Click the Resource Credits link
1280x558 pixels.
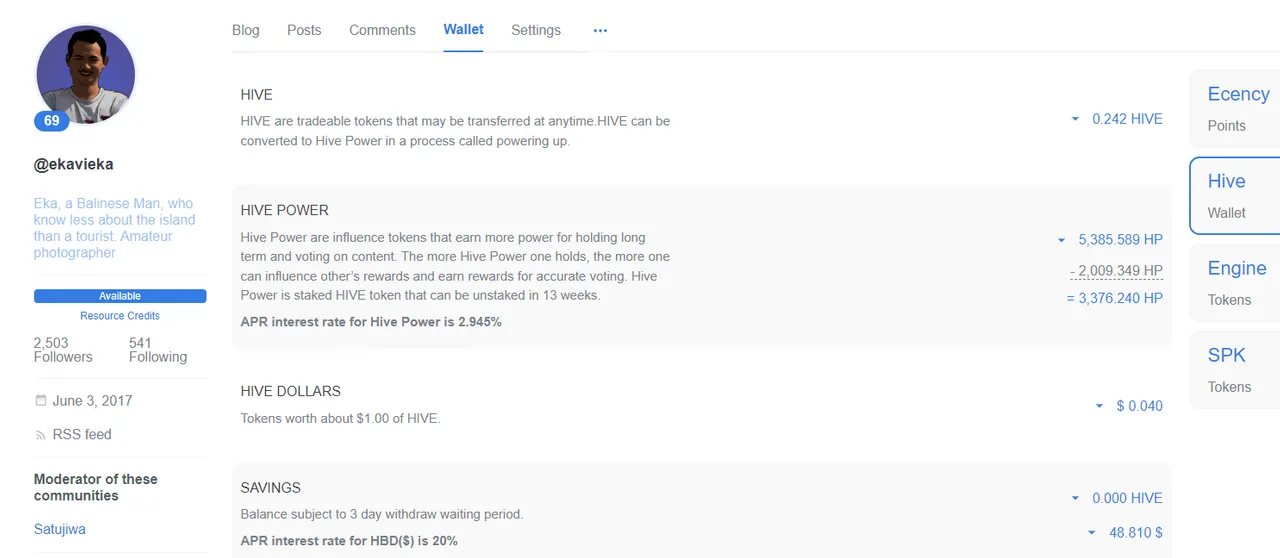pyautogui.click(x=120, y=316)
